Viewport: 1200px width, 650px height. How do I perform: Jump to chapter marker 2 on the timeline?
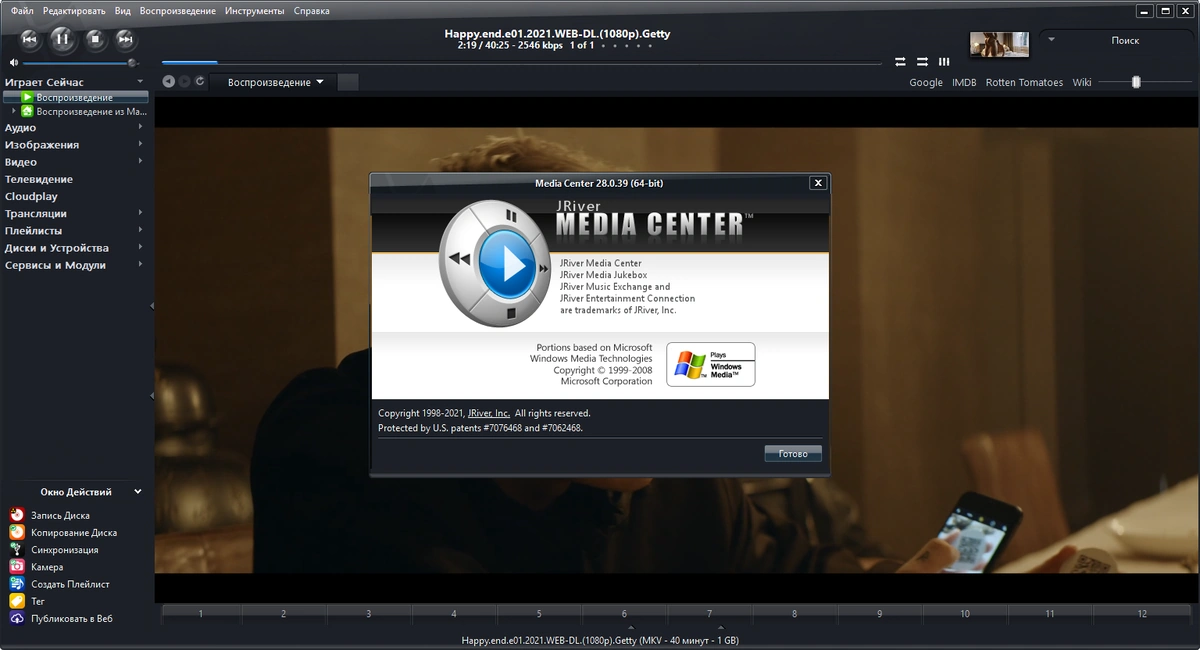point(283,613)
